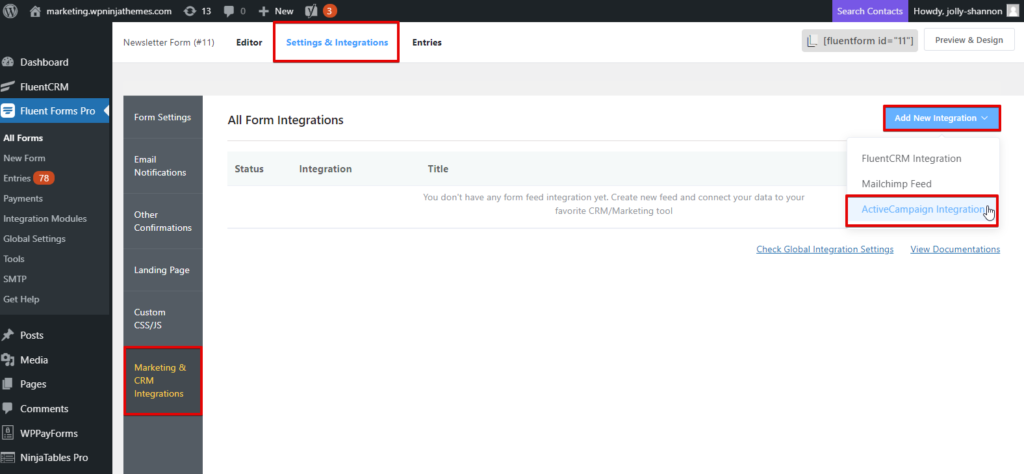1024x474 pixels.
Task: Click the Newsletter Form (#11) title
Action: (168, 42)
